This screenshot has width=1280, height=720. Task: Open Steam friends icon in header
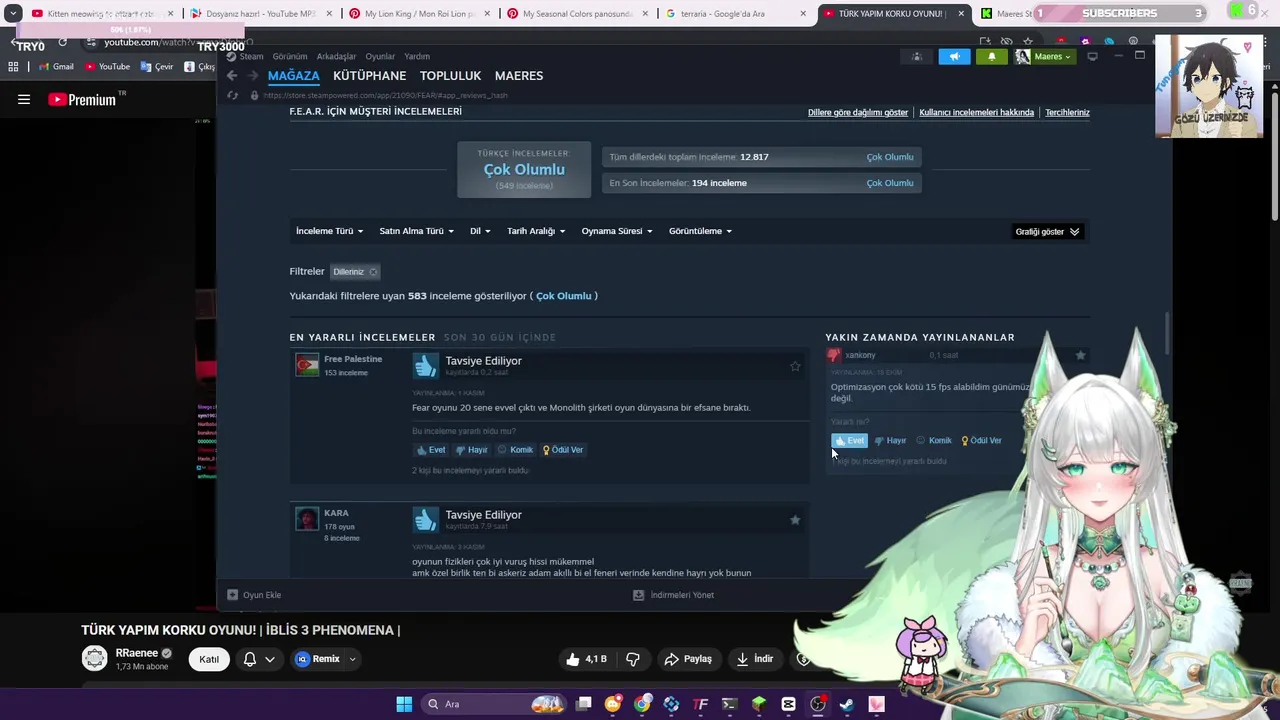pyautogui.click(x=917, y=56)
